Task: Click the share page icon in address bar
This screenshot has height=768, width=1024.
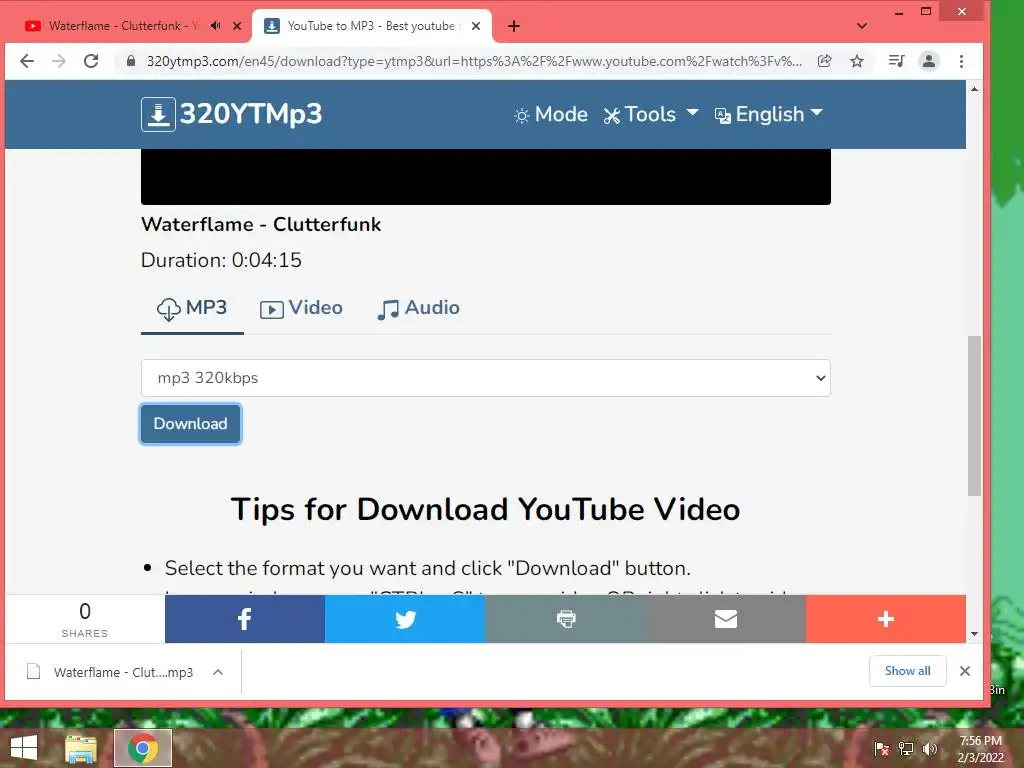Action: tap(825, 61)
